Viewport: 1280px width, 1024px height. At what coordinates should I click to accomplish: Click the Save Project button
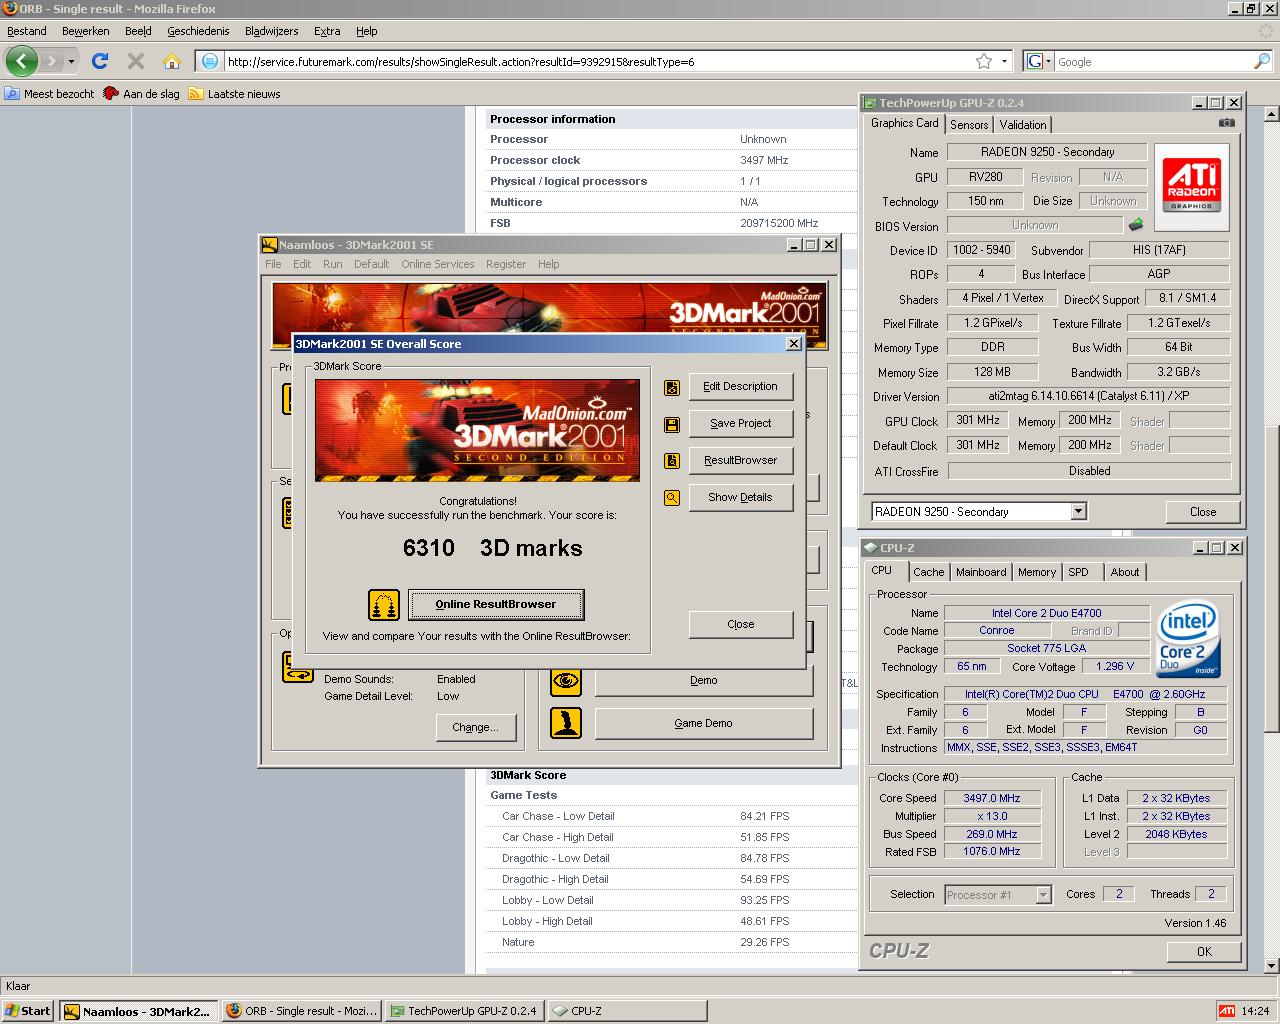tap(741, 424)
